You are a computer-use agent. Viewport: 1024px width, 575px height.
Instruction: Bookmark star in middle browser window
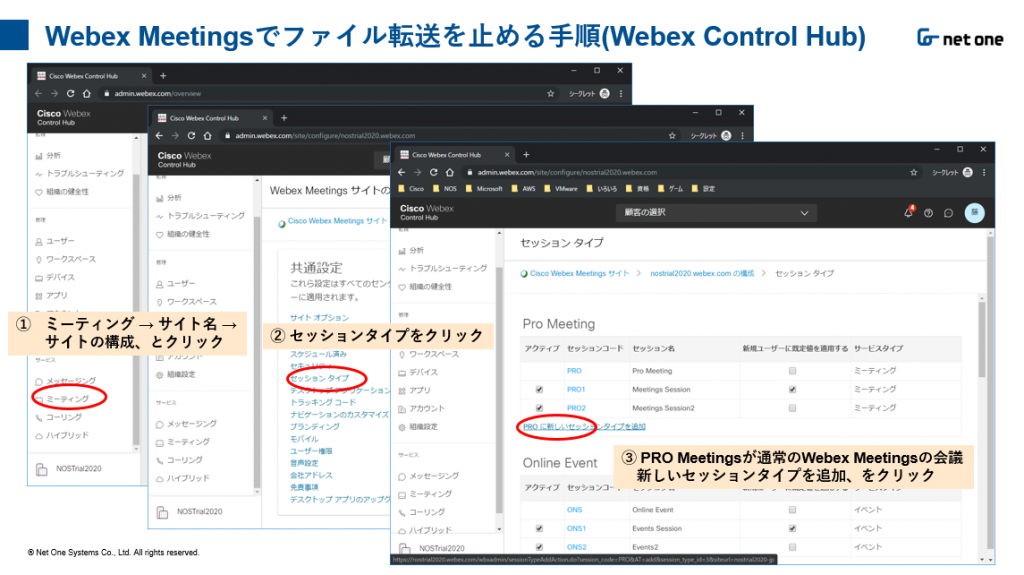pos(672,136)
